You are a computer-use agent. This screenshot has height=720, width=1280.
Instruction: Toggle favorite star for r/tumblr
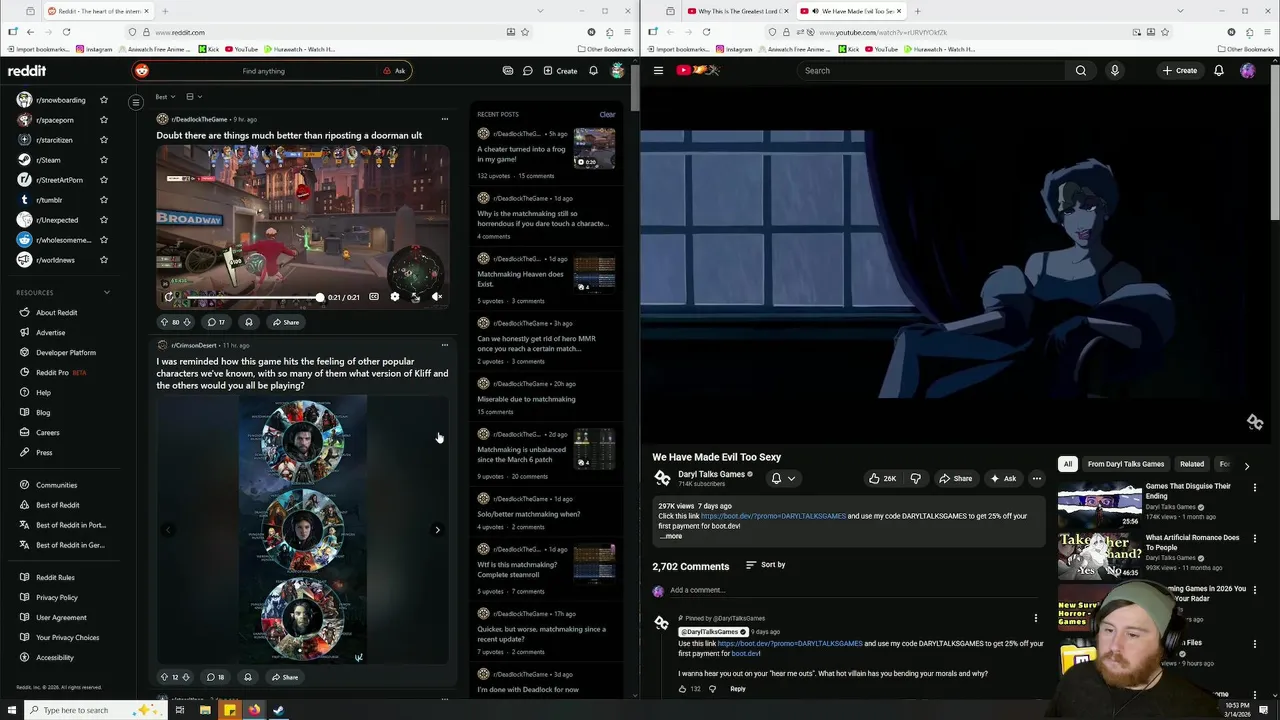(x=103, y=200)
